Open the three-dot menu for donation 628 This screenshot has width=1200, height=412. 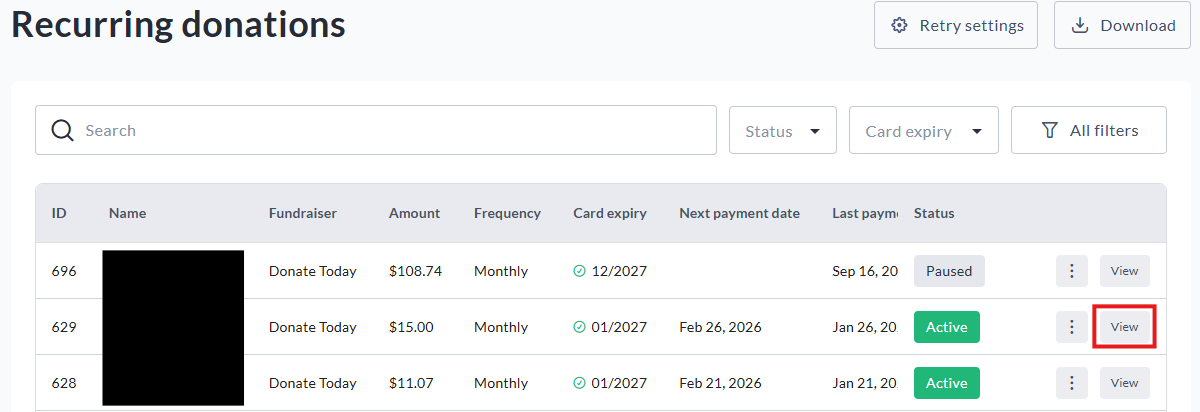pyautogui.click(x=1071, y=383)
